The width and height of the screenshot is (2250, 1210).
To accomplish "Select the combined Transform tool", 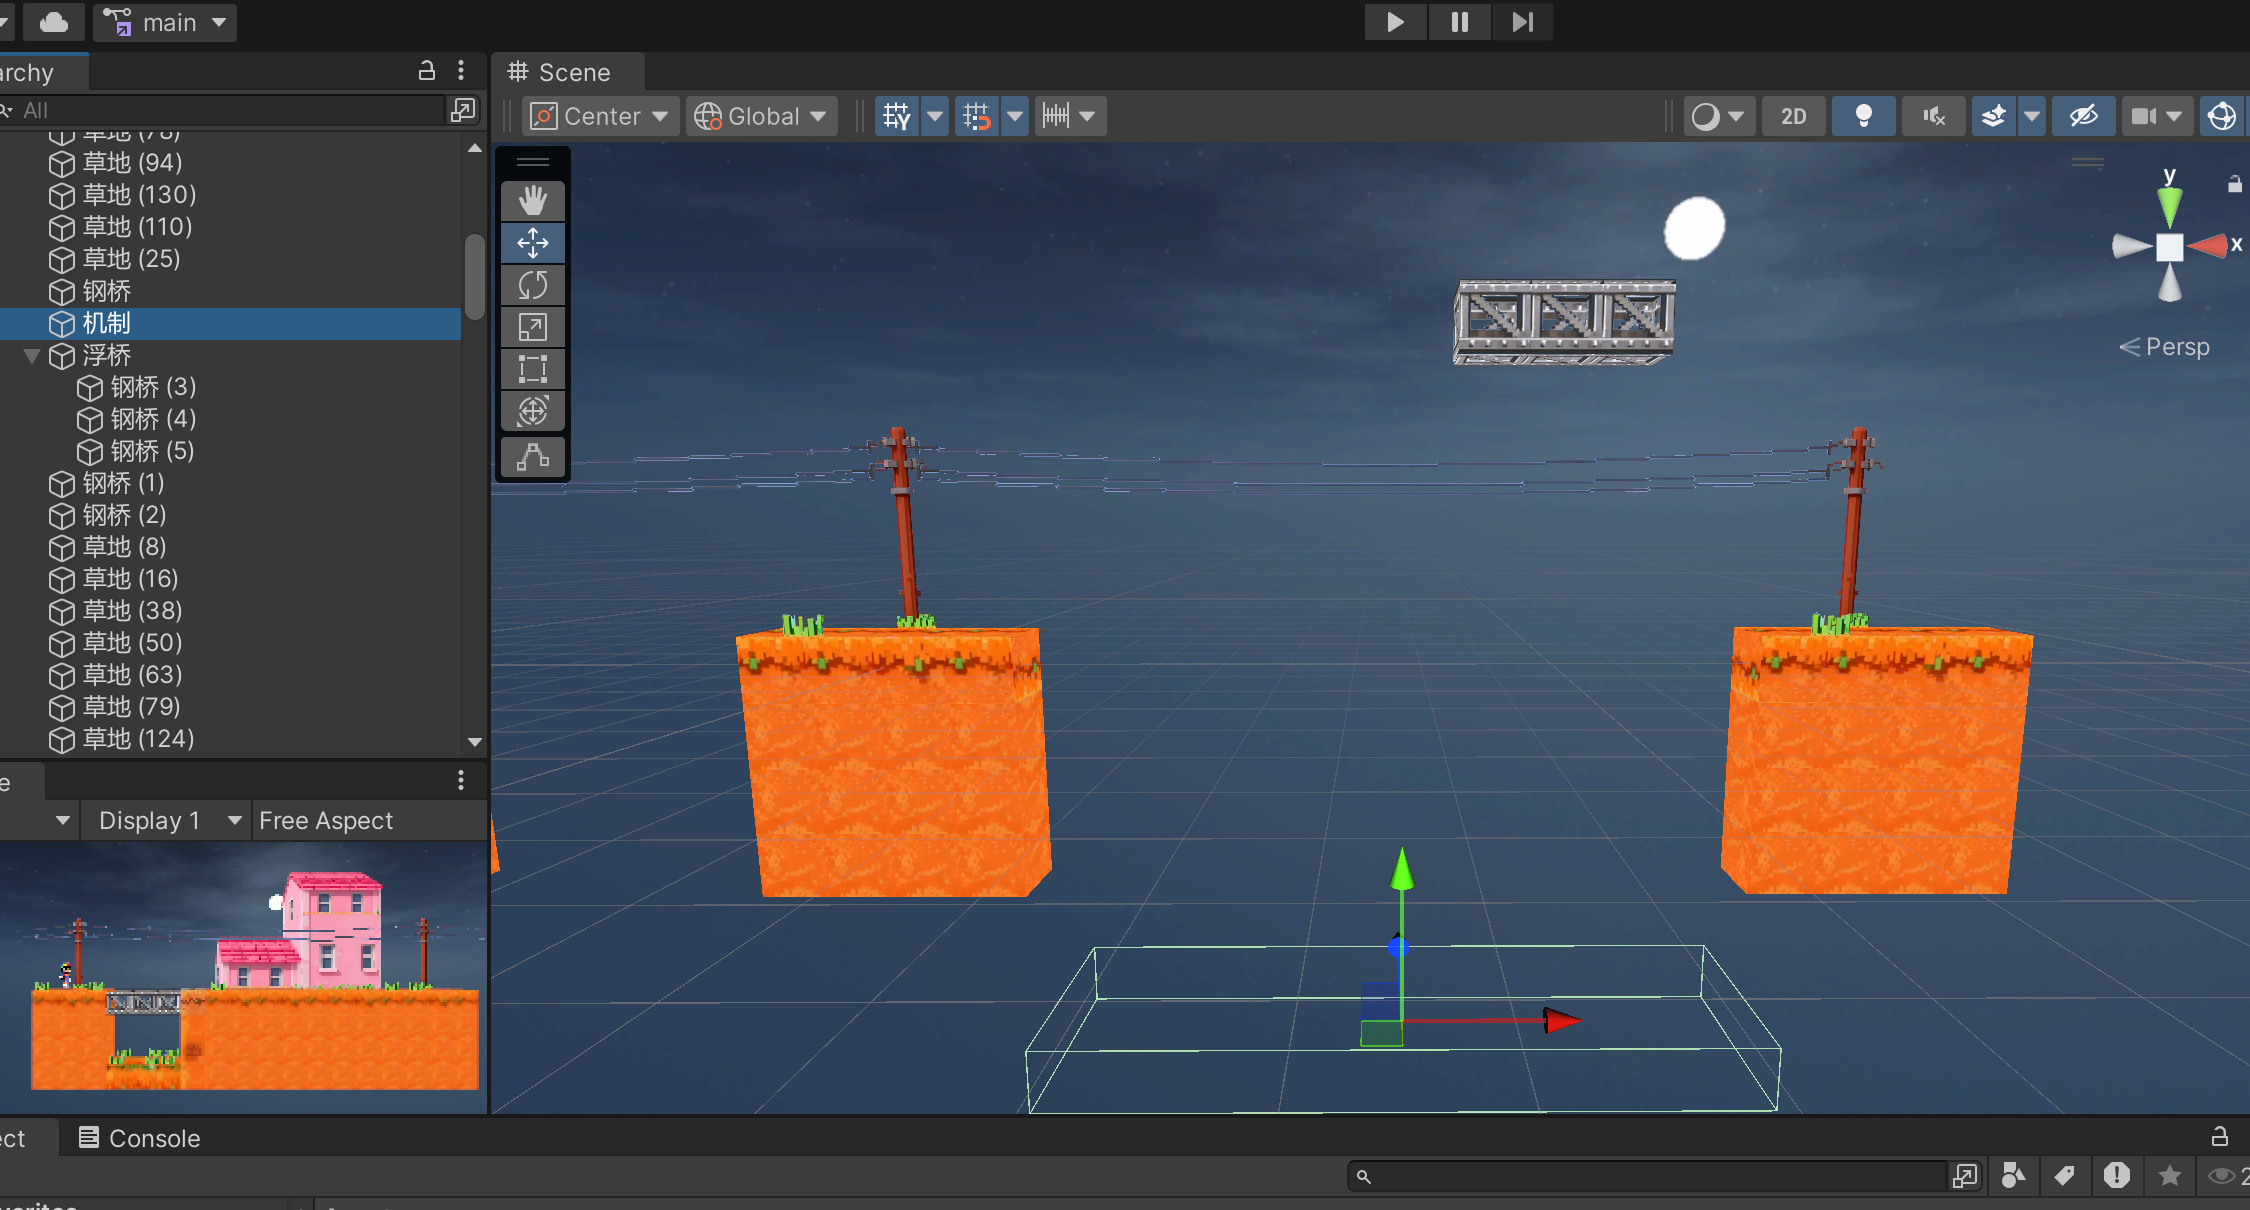I will (x=533, y=411).
